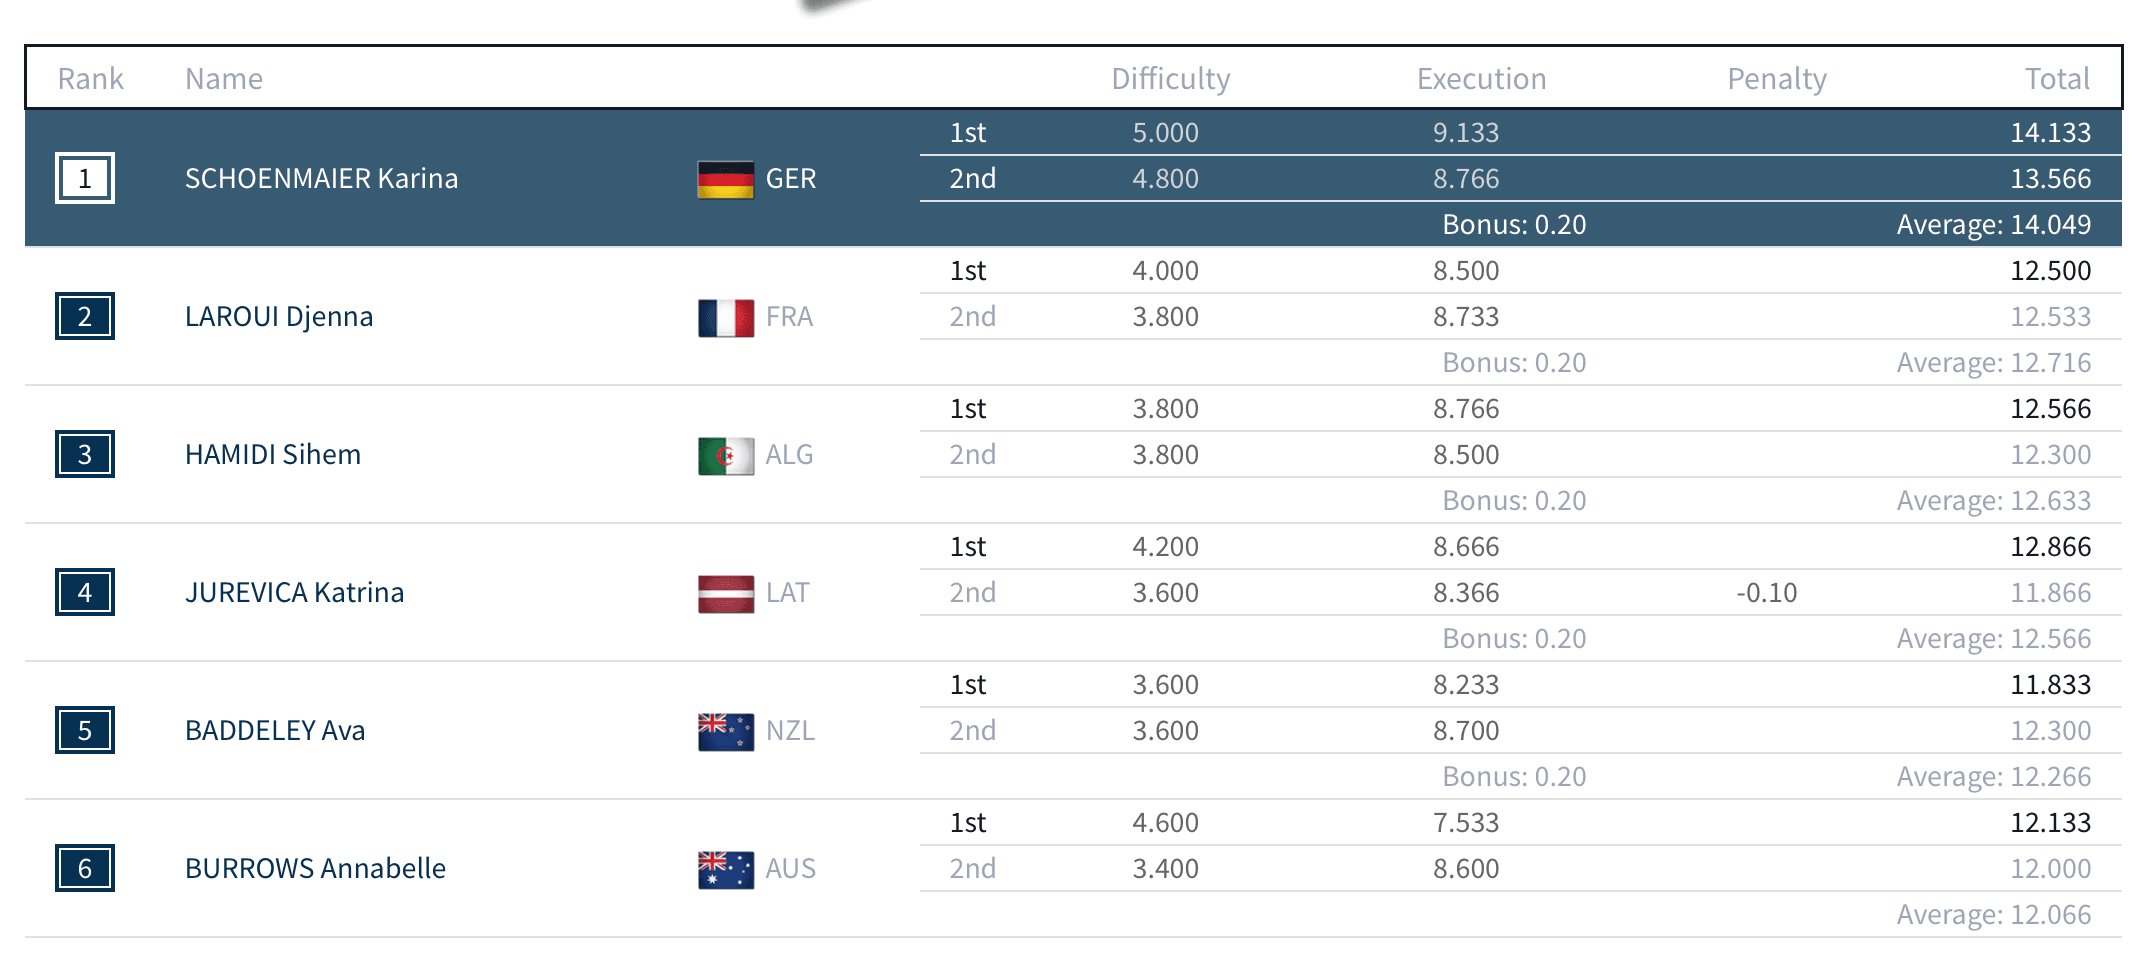
Task: Click the rank 1 badge
Action: [85, 178]
